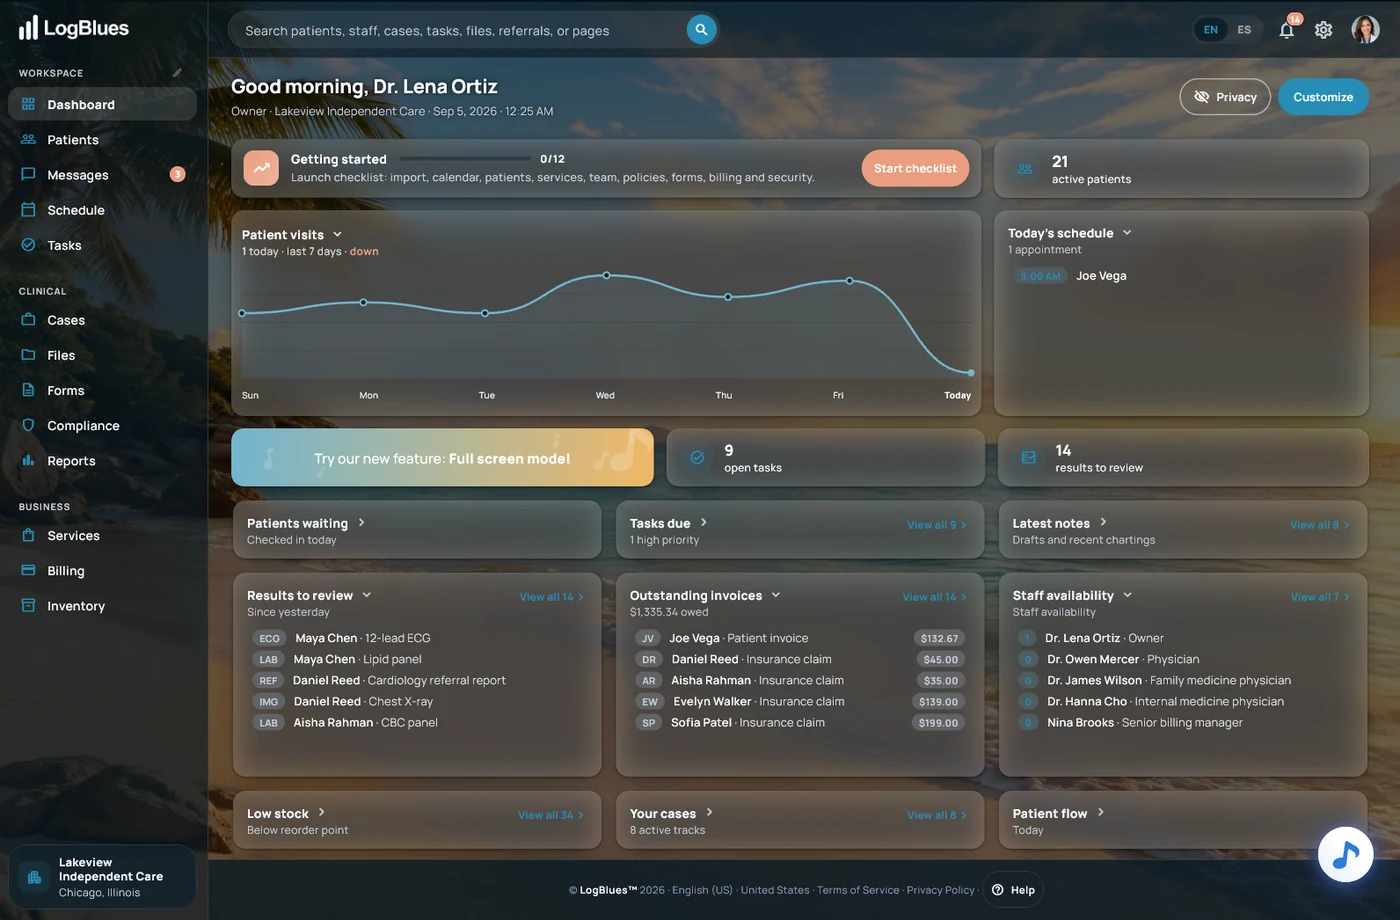Click View all 7 in Staff availability

tap(1320, 597)
